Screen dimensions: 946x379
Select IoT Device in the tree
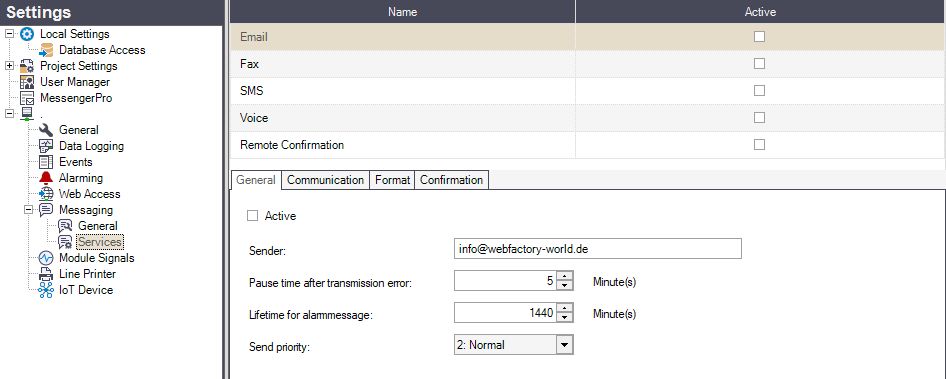click(86, 290)
